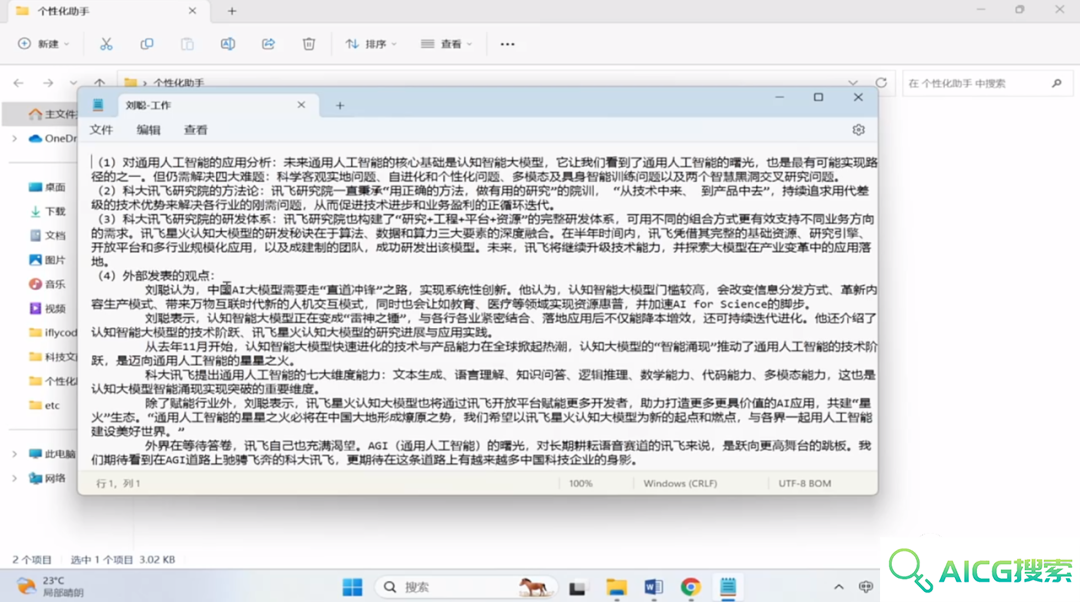Show hidden system tray icons
Viewport: 1080px width, 602px height.
(838, 587)
